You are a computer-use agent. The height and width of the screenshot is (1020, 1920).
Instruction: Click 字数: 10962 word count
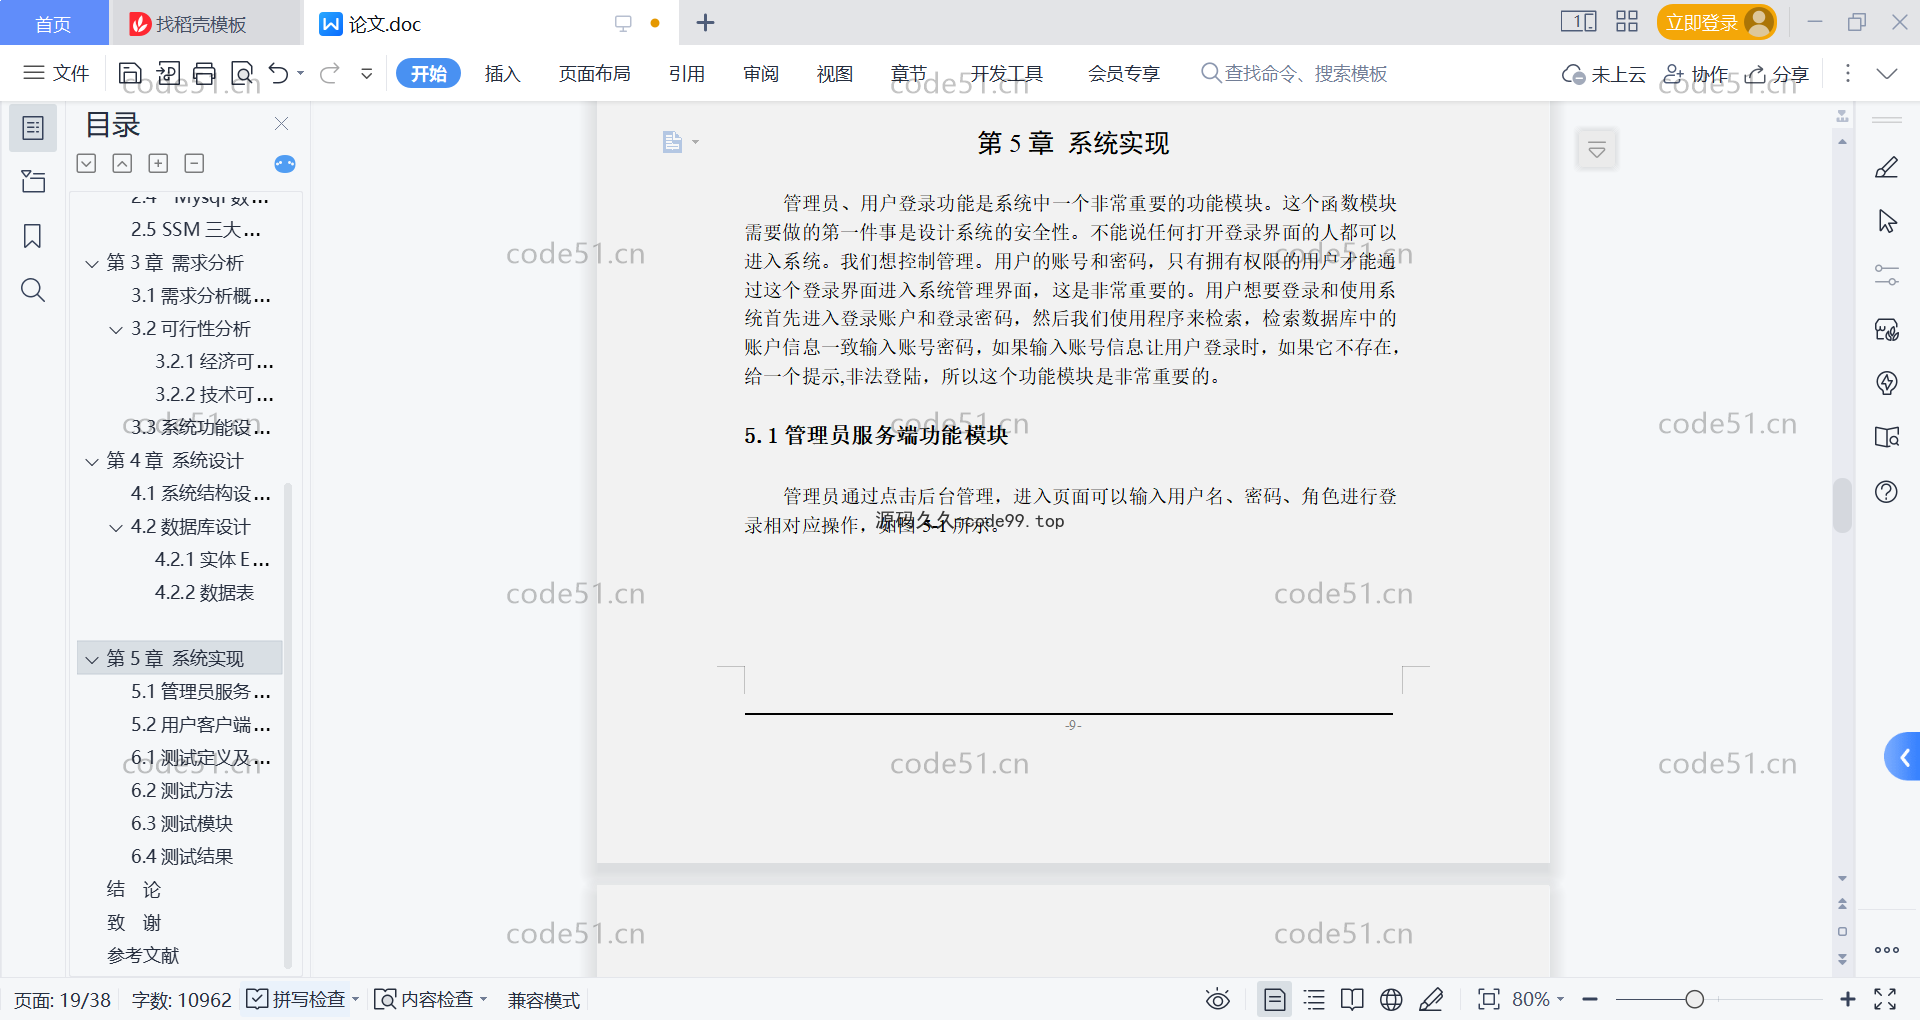181,1000
